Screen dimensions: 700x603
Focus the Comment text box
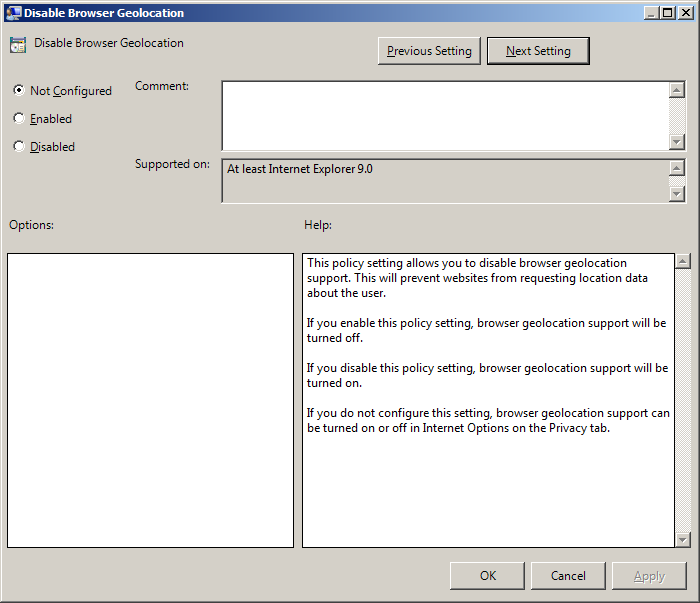[x=445, y=115]
